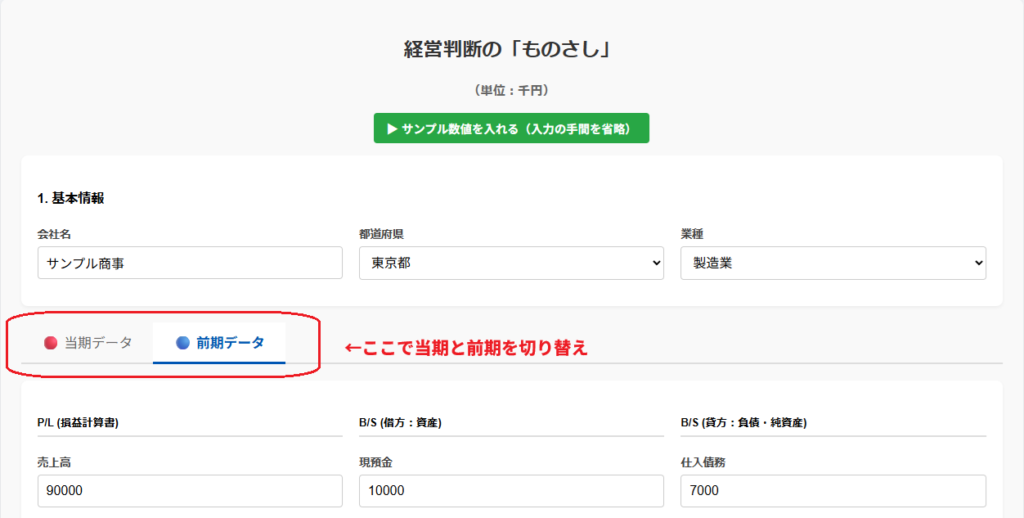Click the 1. 基本情報 section title
This screenshot has width=1024, height=518.
71,198
